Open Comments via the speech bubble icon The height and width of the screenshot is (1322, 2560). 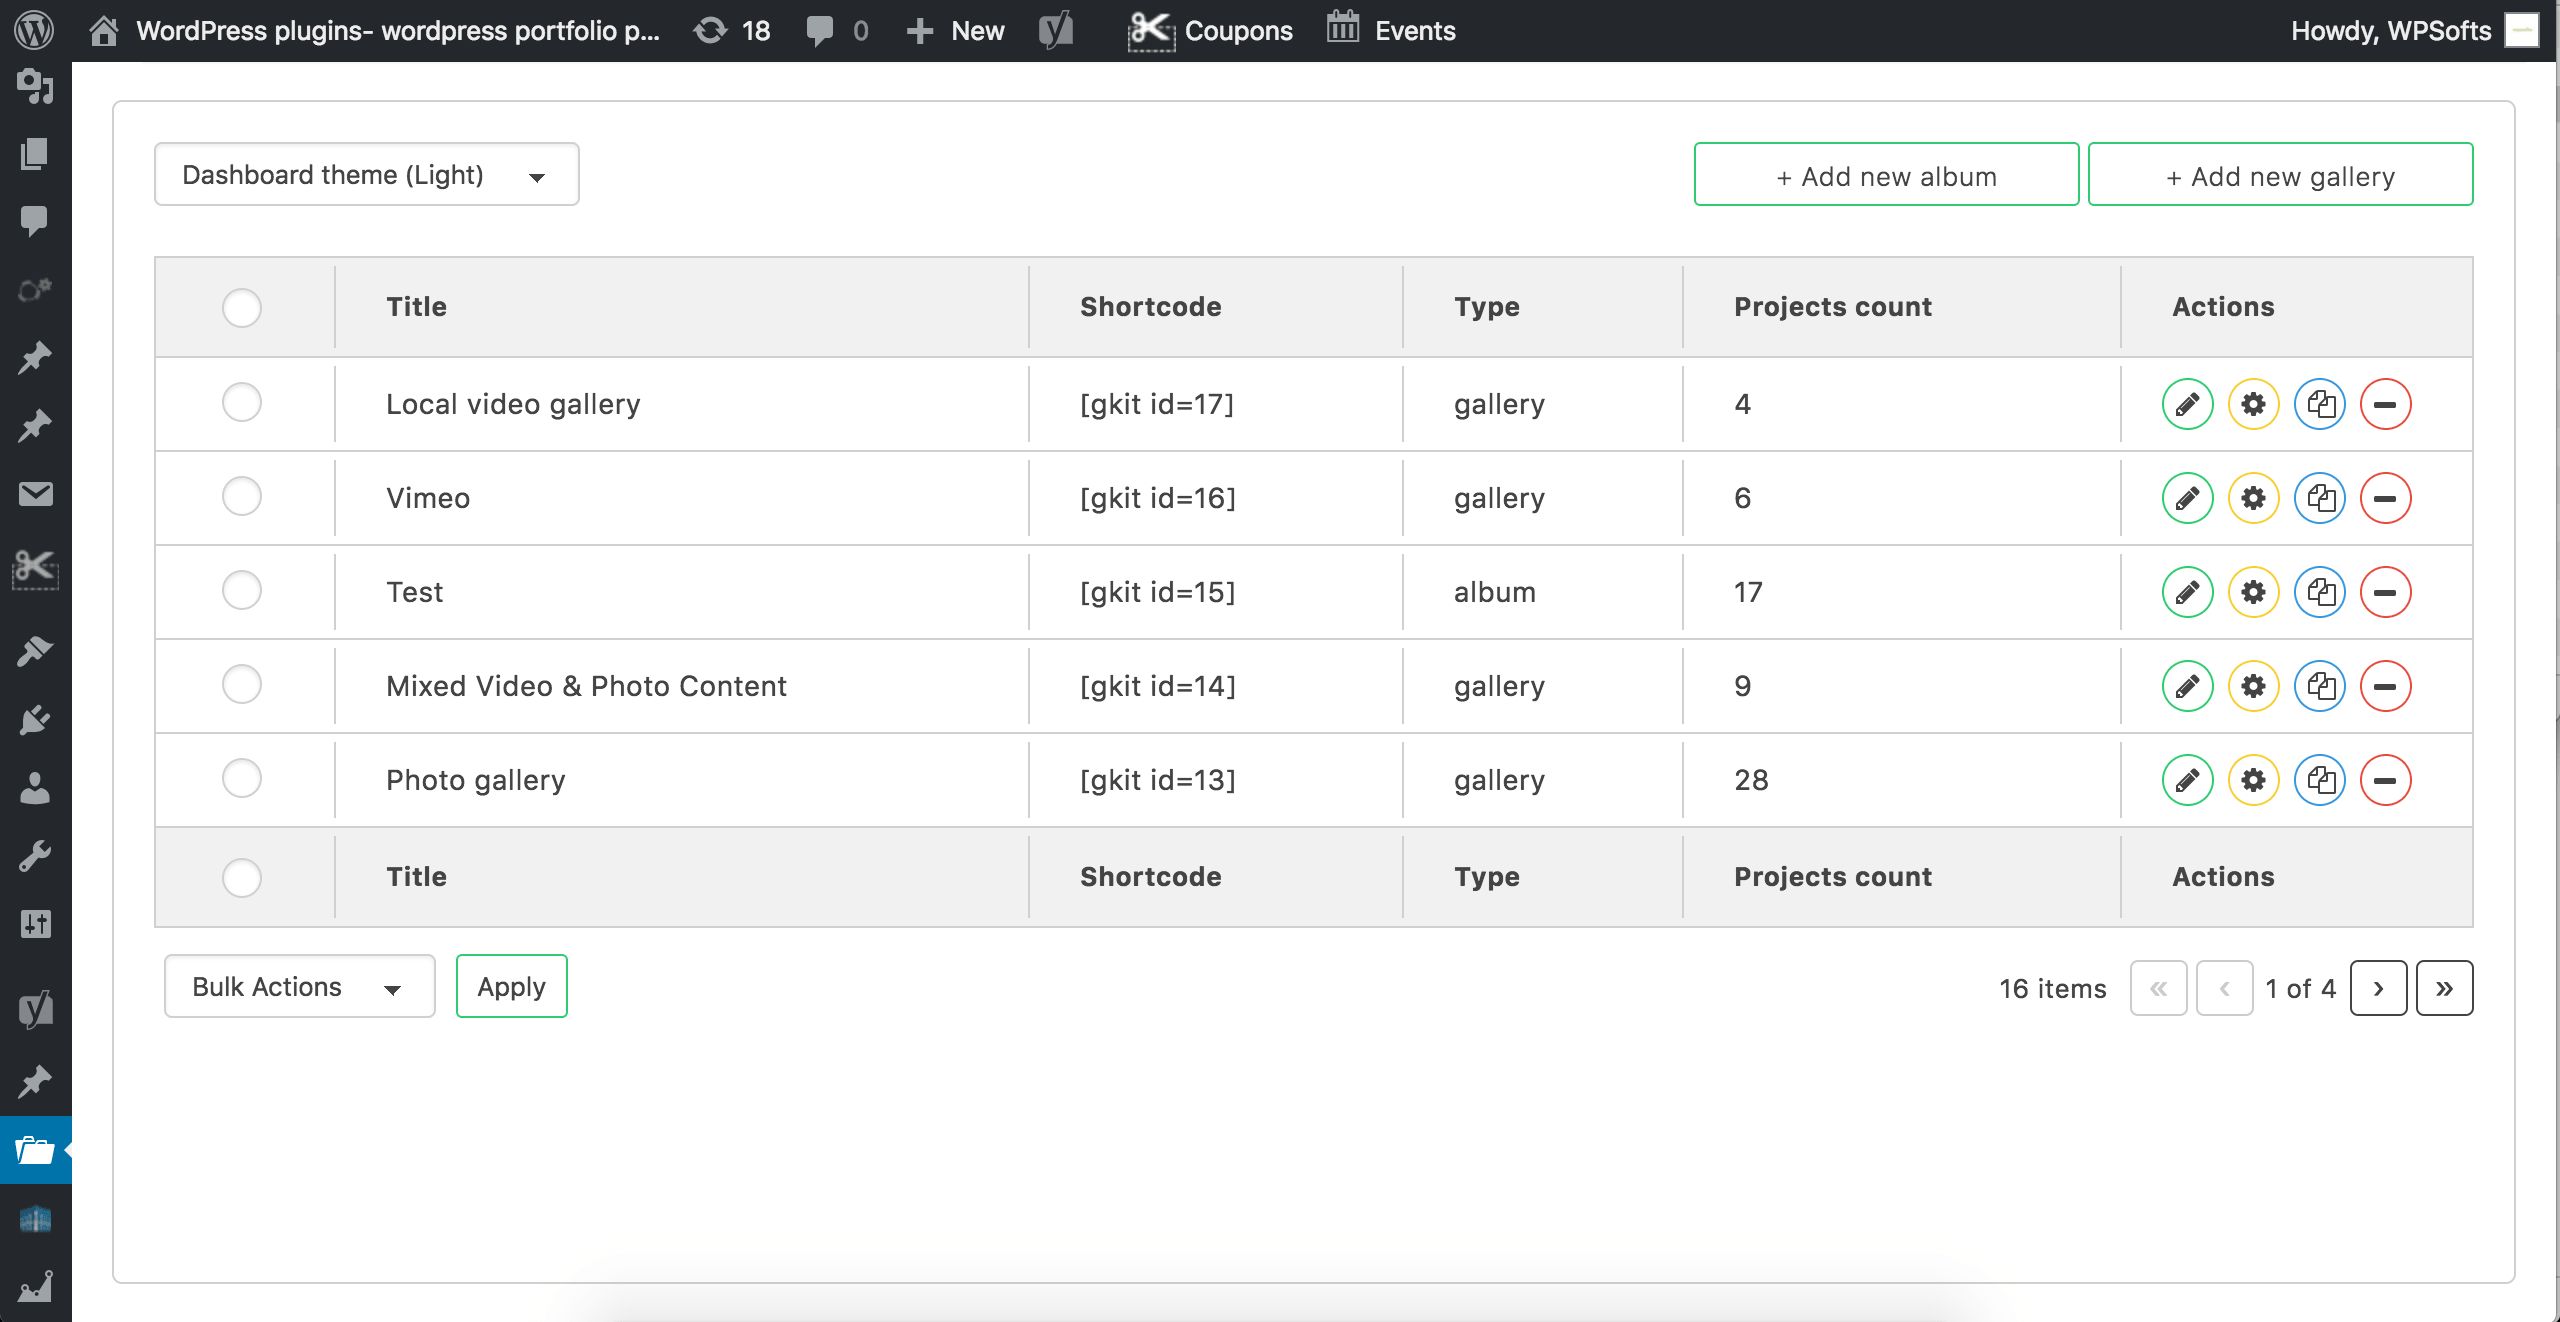pyautogui.click(x=820, y=30)
